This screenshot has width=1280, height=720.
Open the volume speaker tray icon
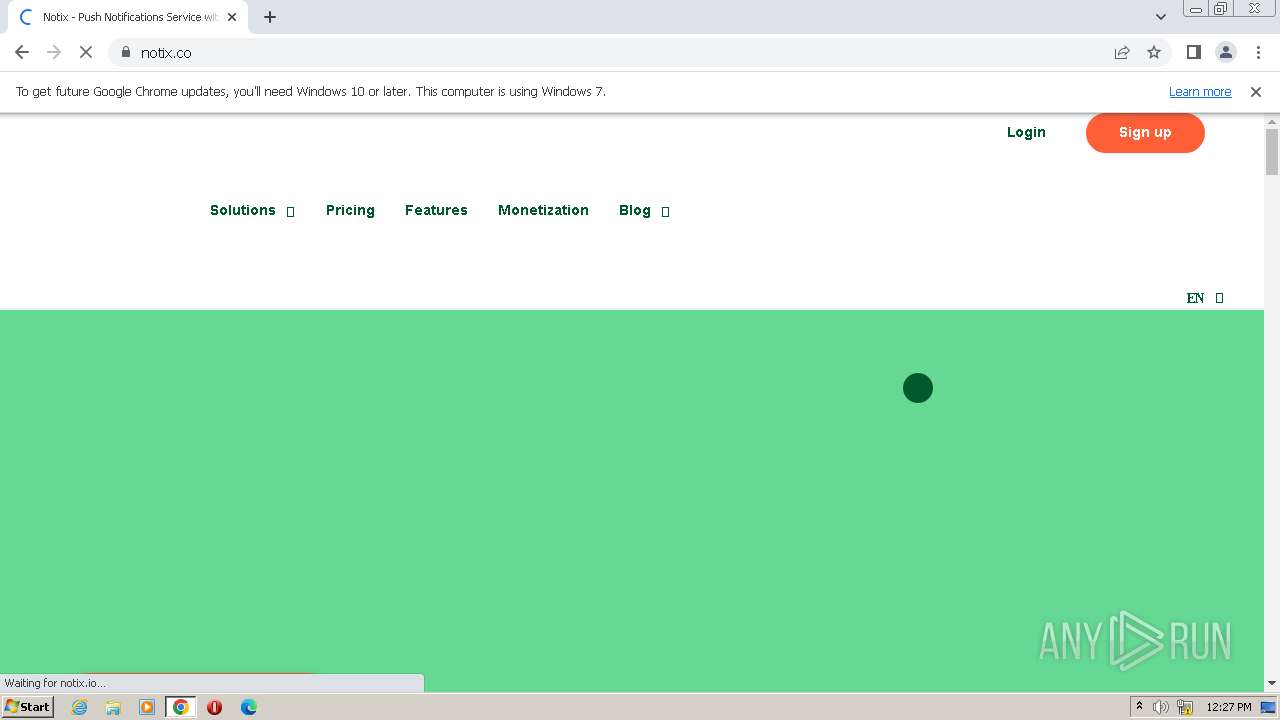coord(1161,707)
